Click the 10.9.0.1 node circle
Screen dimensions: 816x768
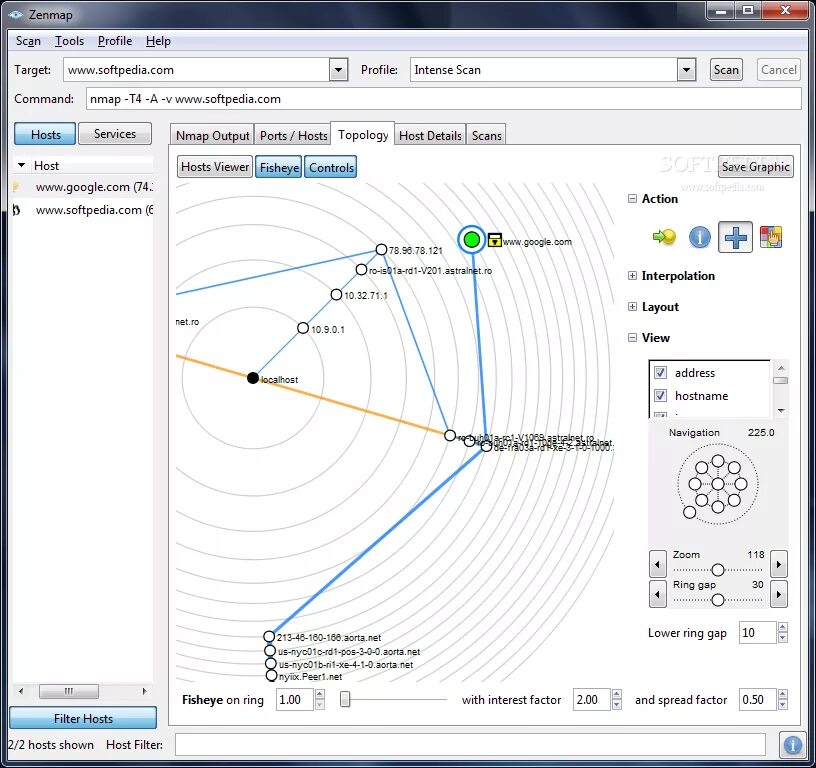[303, 328]
